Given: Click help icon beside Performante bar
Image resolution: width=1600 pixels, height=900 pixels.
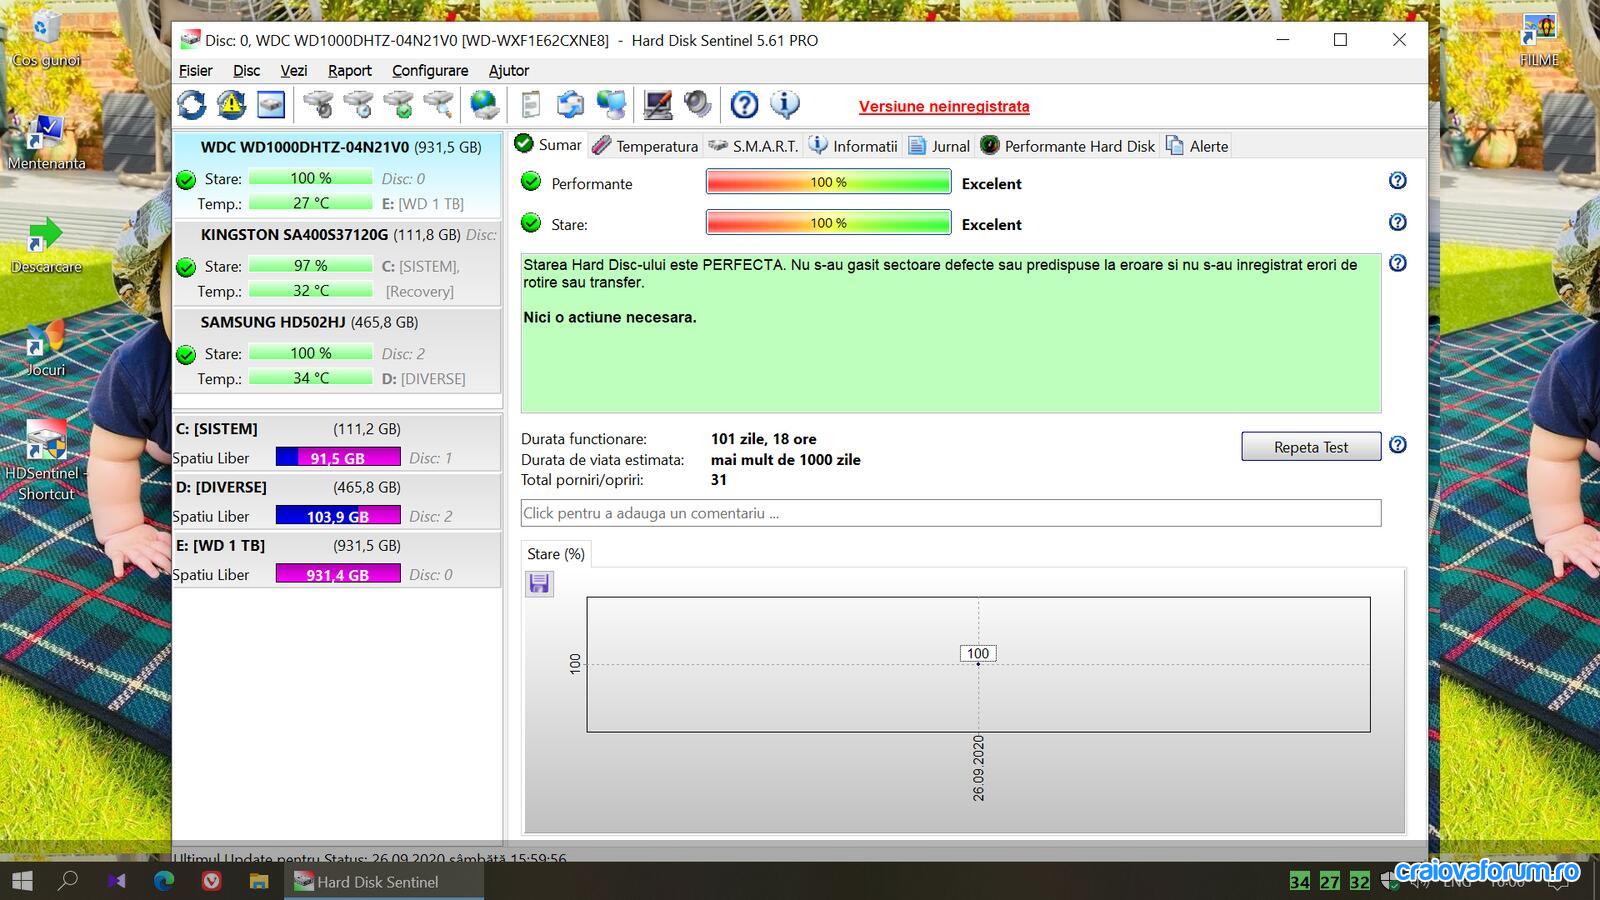Looking at the screenshot, I should [x=1398, y=181].
